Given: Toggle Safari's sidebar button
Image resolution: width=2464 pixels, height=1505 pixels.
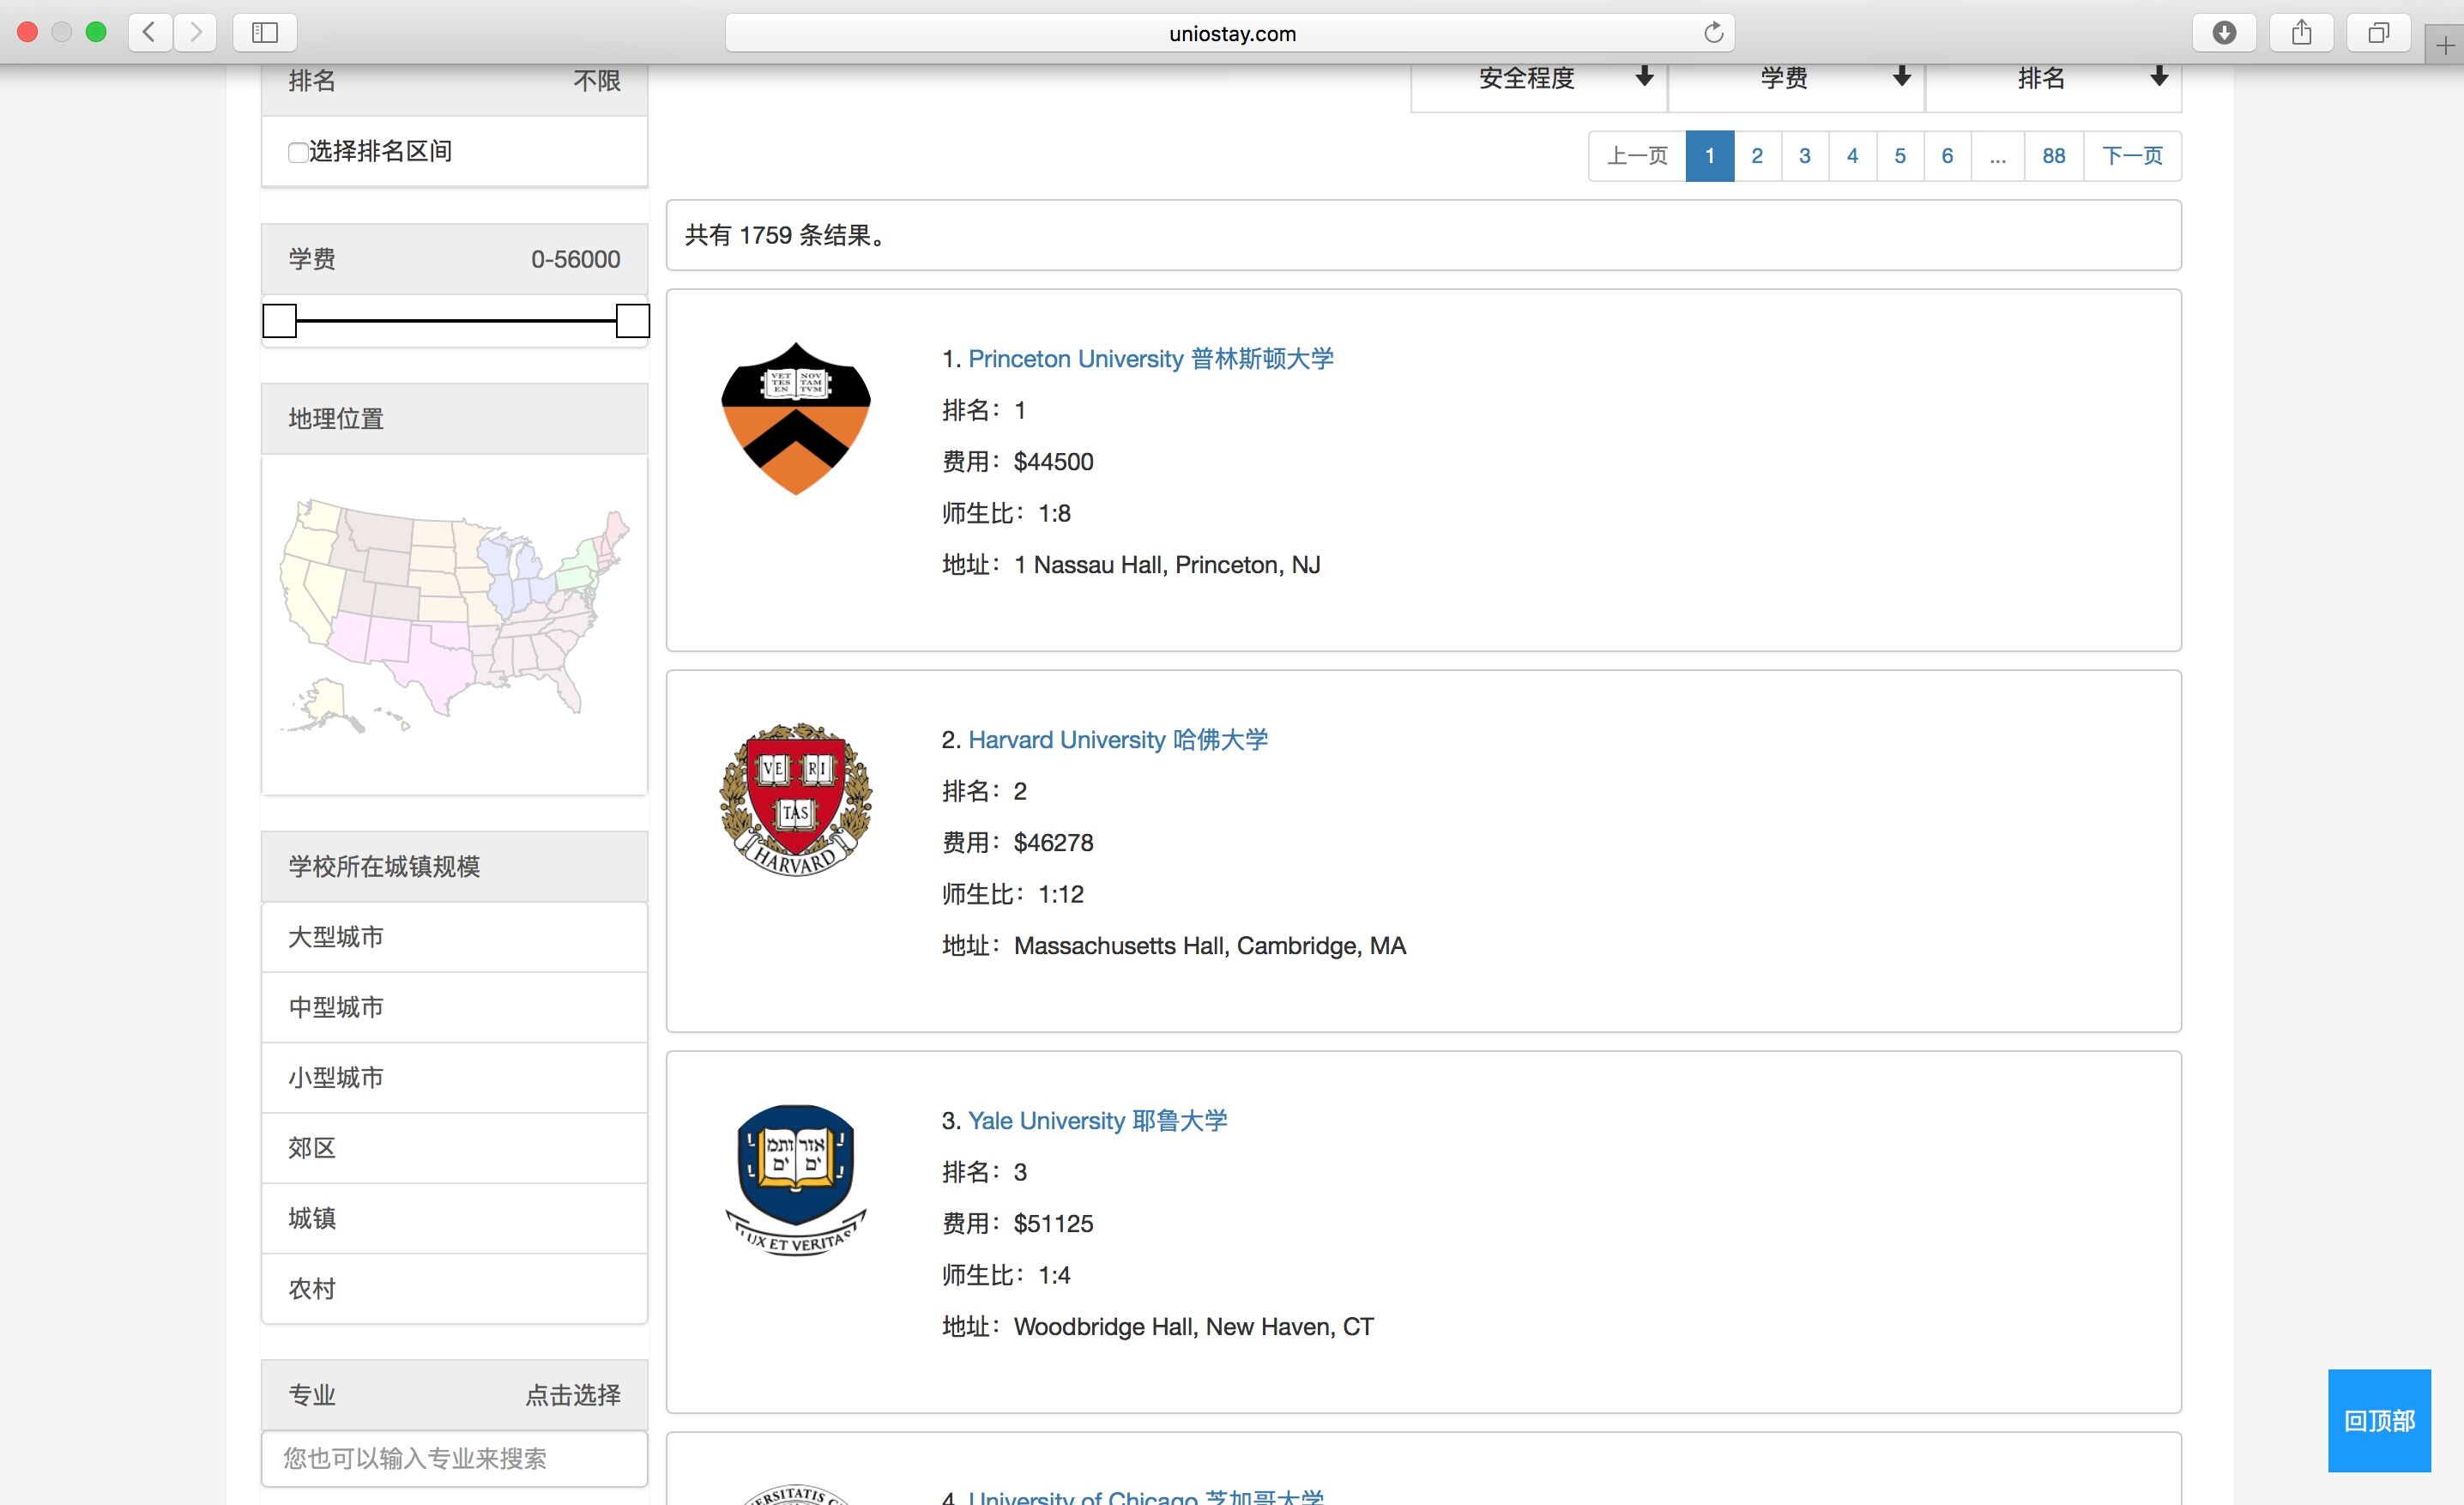Looking at the screenshot, I should (x=265, y=33).
